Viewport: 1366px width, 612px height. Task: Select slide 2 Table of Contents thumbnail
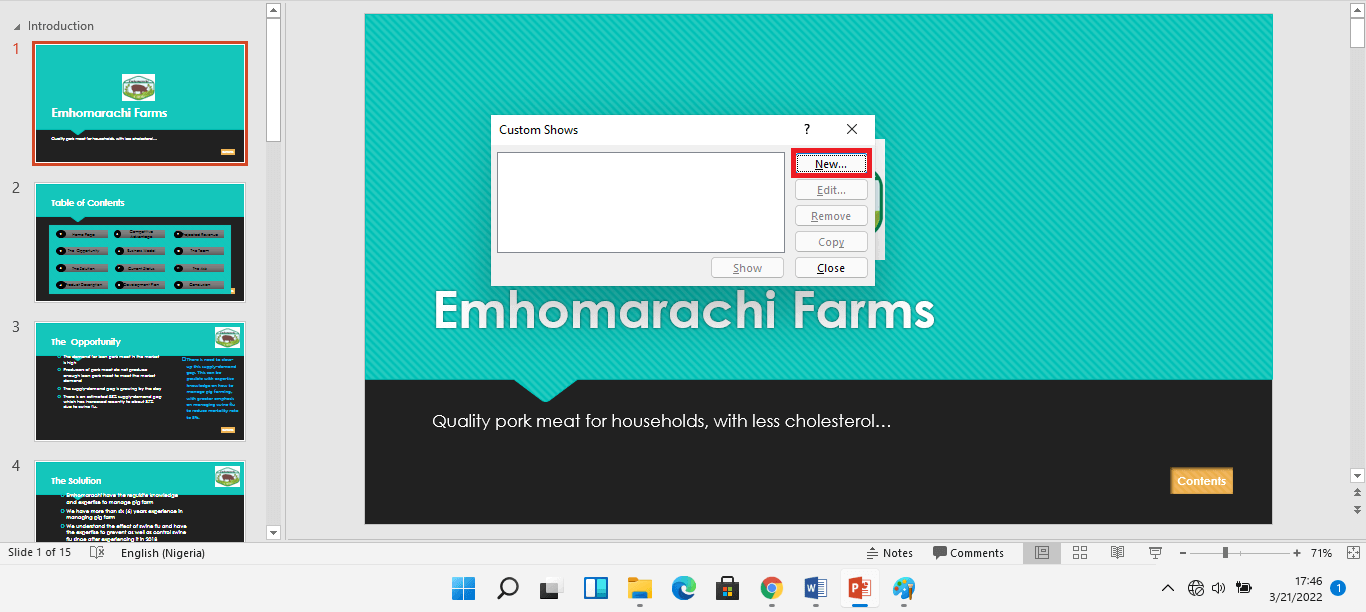point(140,242)
